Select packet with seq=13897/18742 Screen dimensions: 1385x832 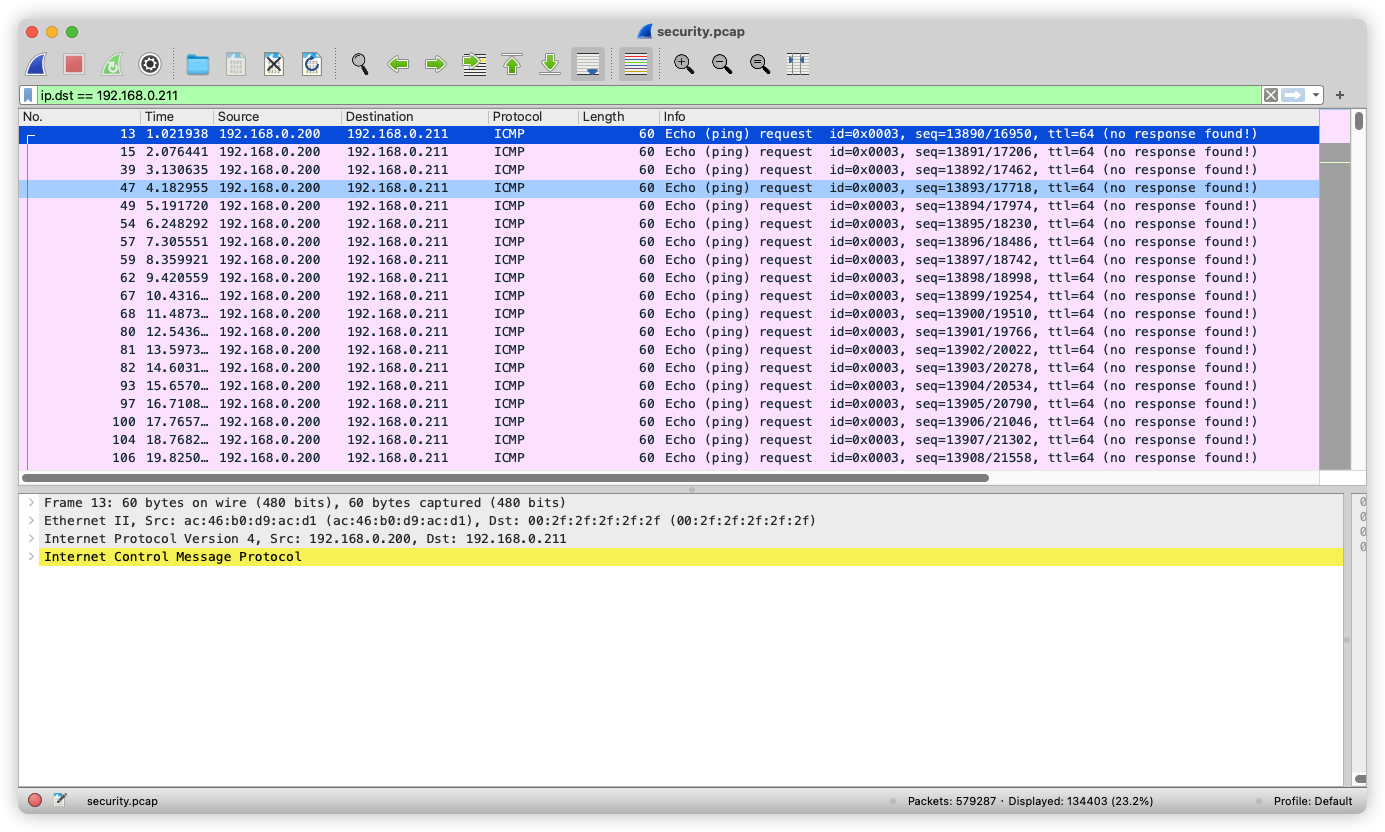pyautogui.click(x=669, y=260)
